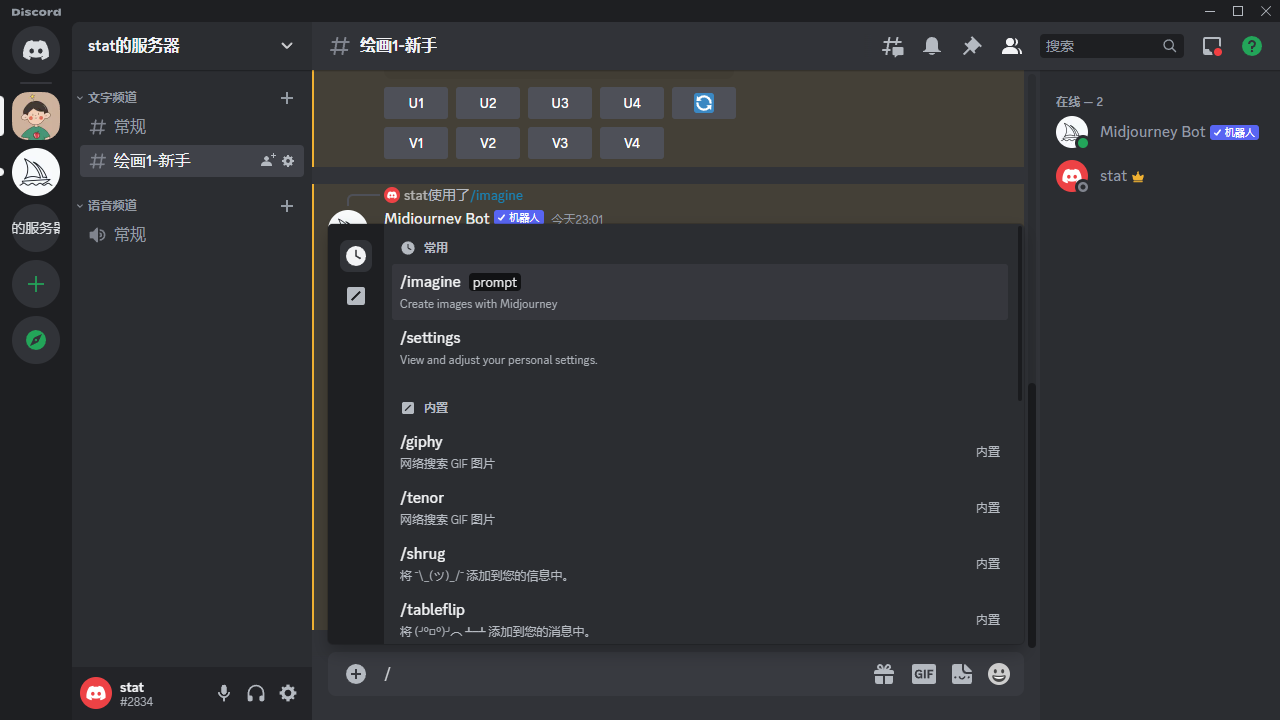Open Discord home direct messages icon
The height and width of the screenshot is (720, 1280).
36,49
